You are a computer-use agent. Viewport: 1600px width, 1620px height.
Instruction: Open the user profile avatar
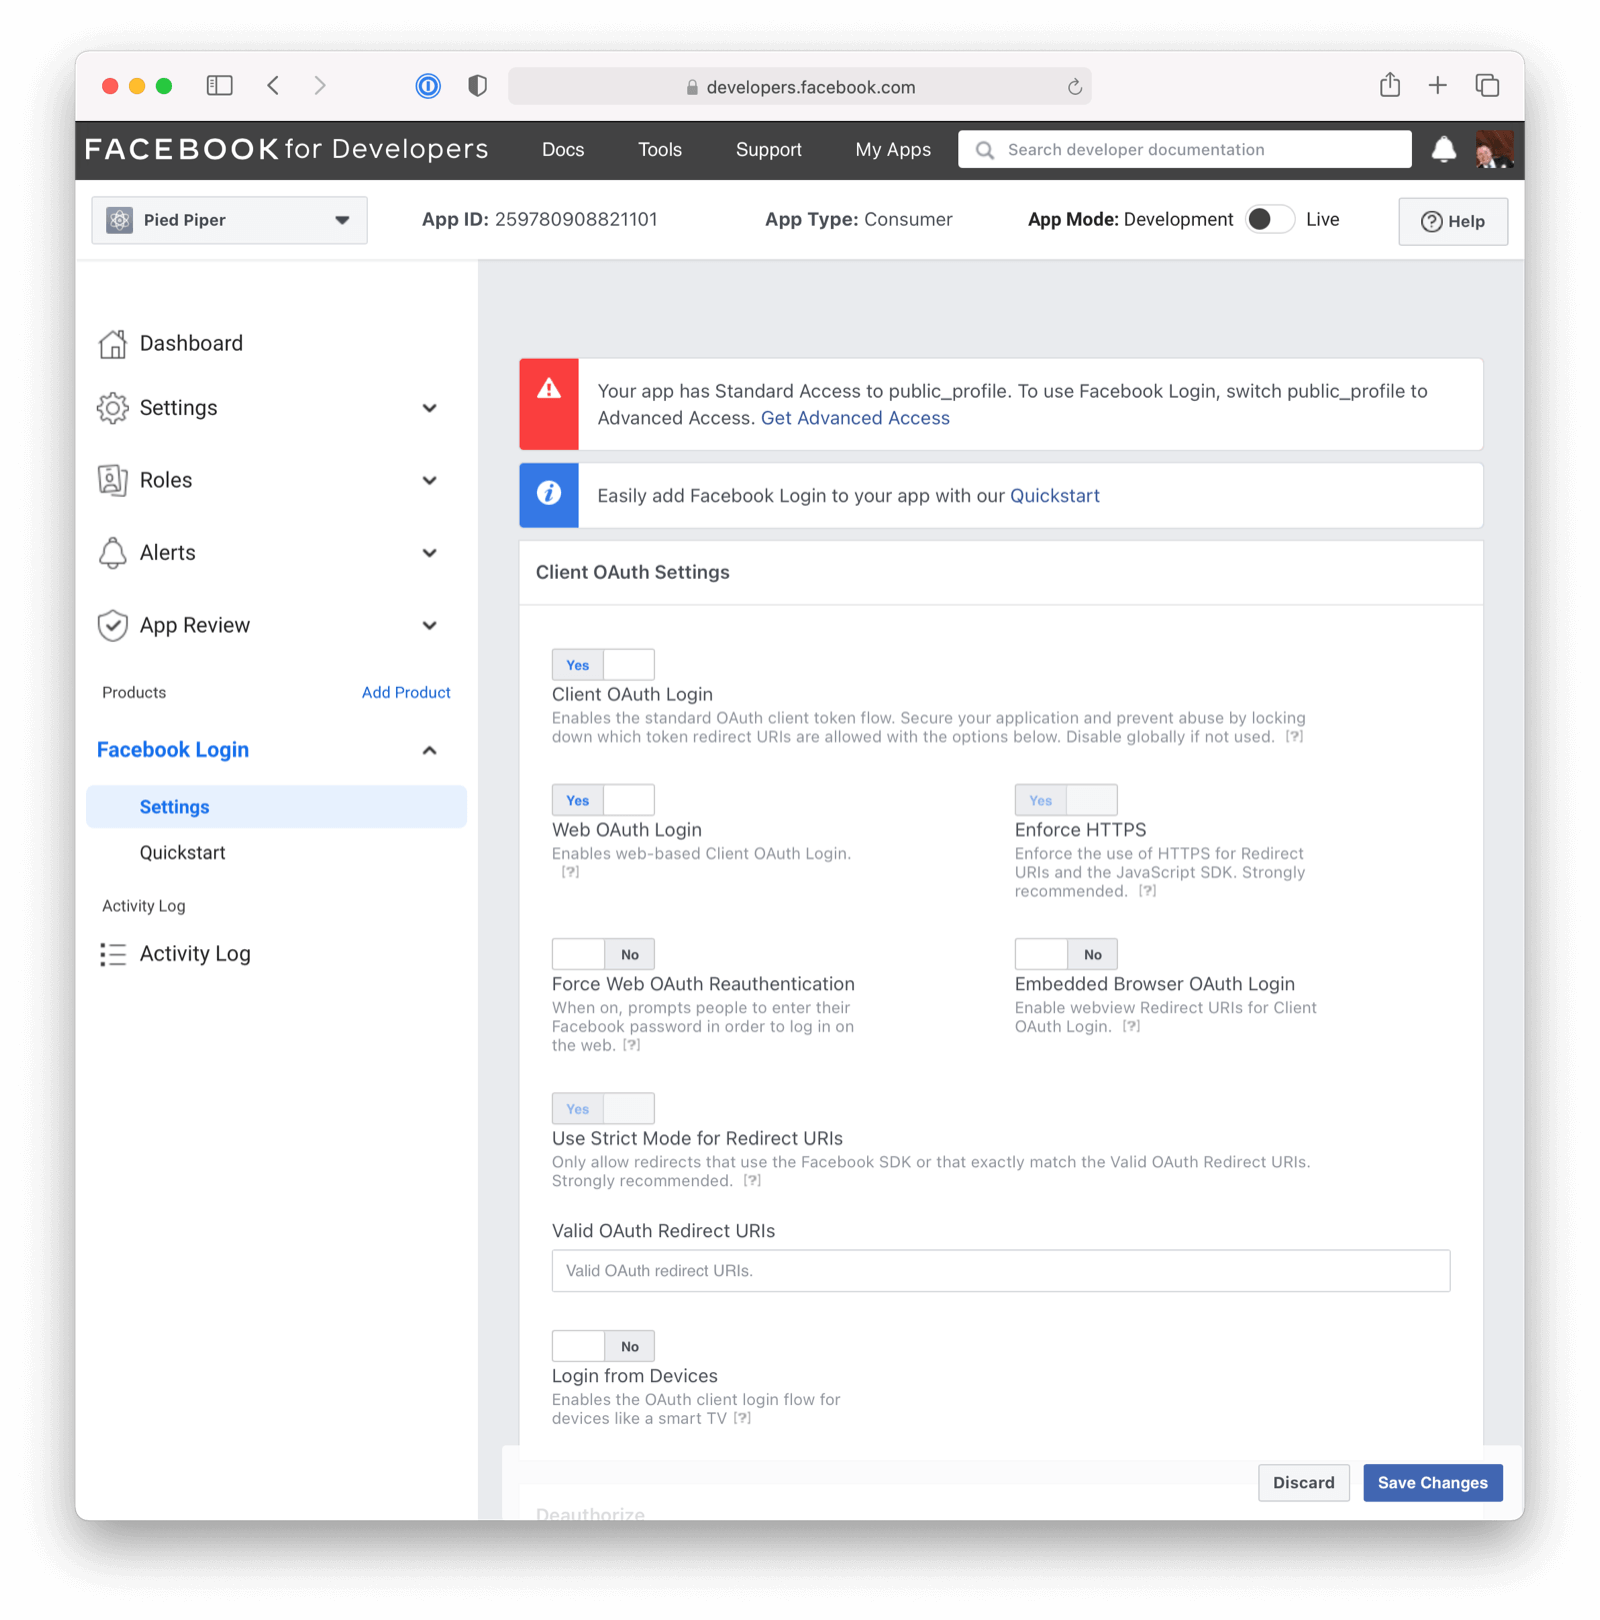(1495, 150)
